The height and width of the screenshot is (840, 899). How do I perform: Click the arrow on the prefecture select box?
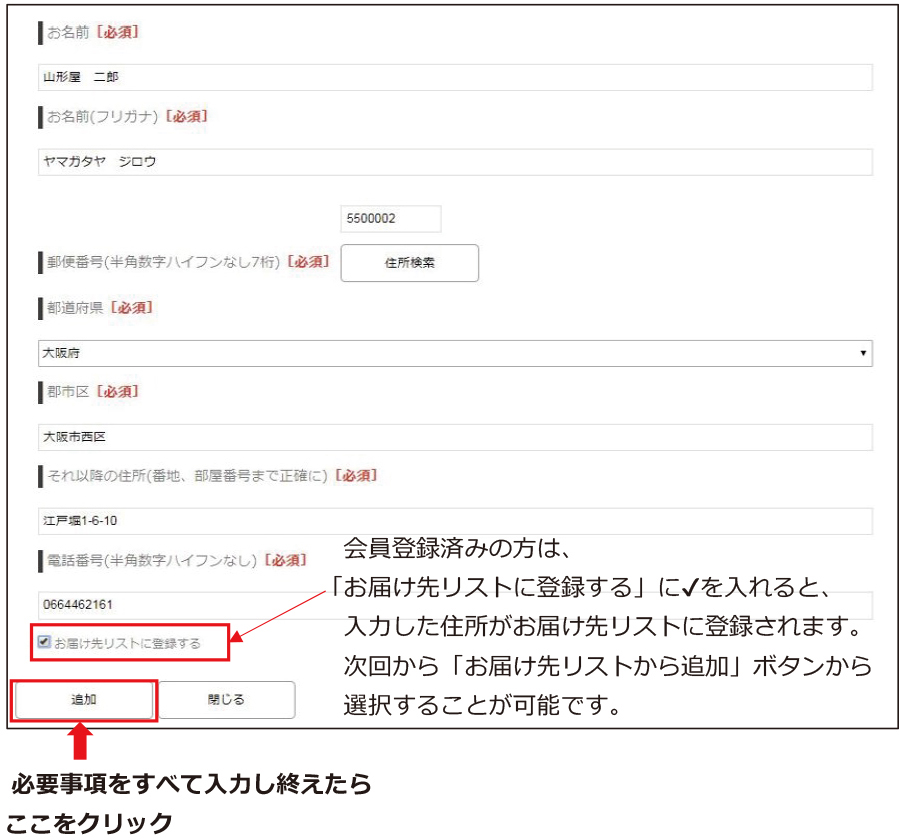862,353
